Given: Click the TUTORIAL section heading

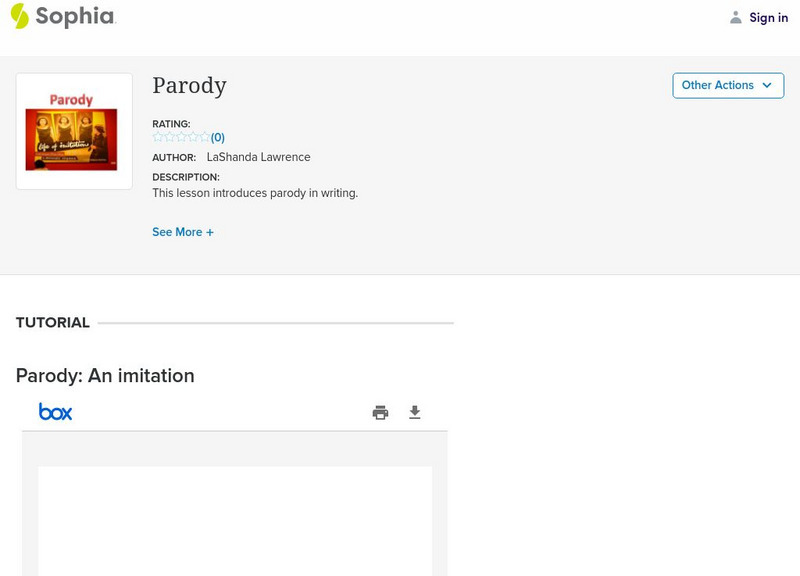Looking at the screenshot, I should 53,323.
